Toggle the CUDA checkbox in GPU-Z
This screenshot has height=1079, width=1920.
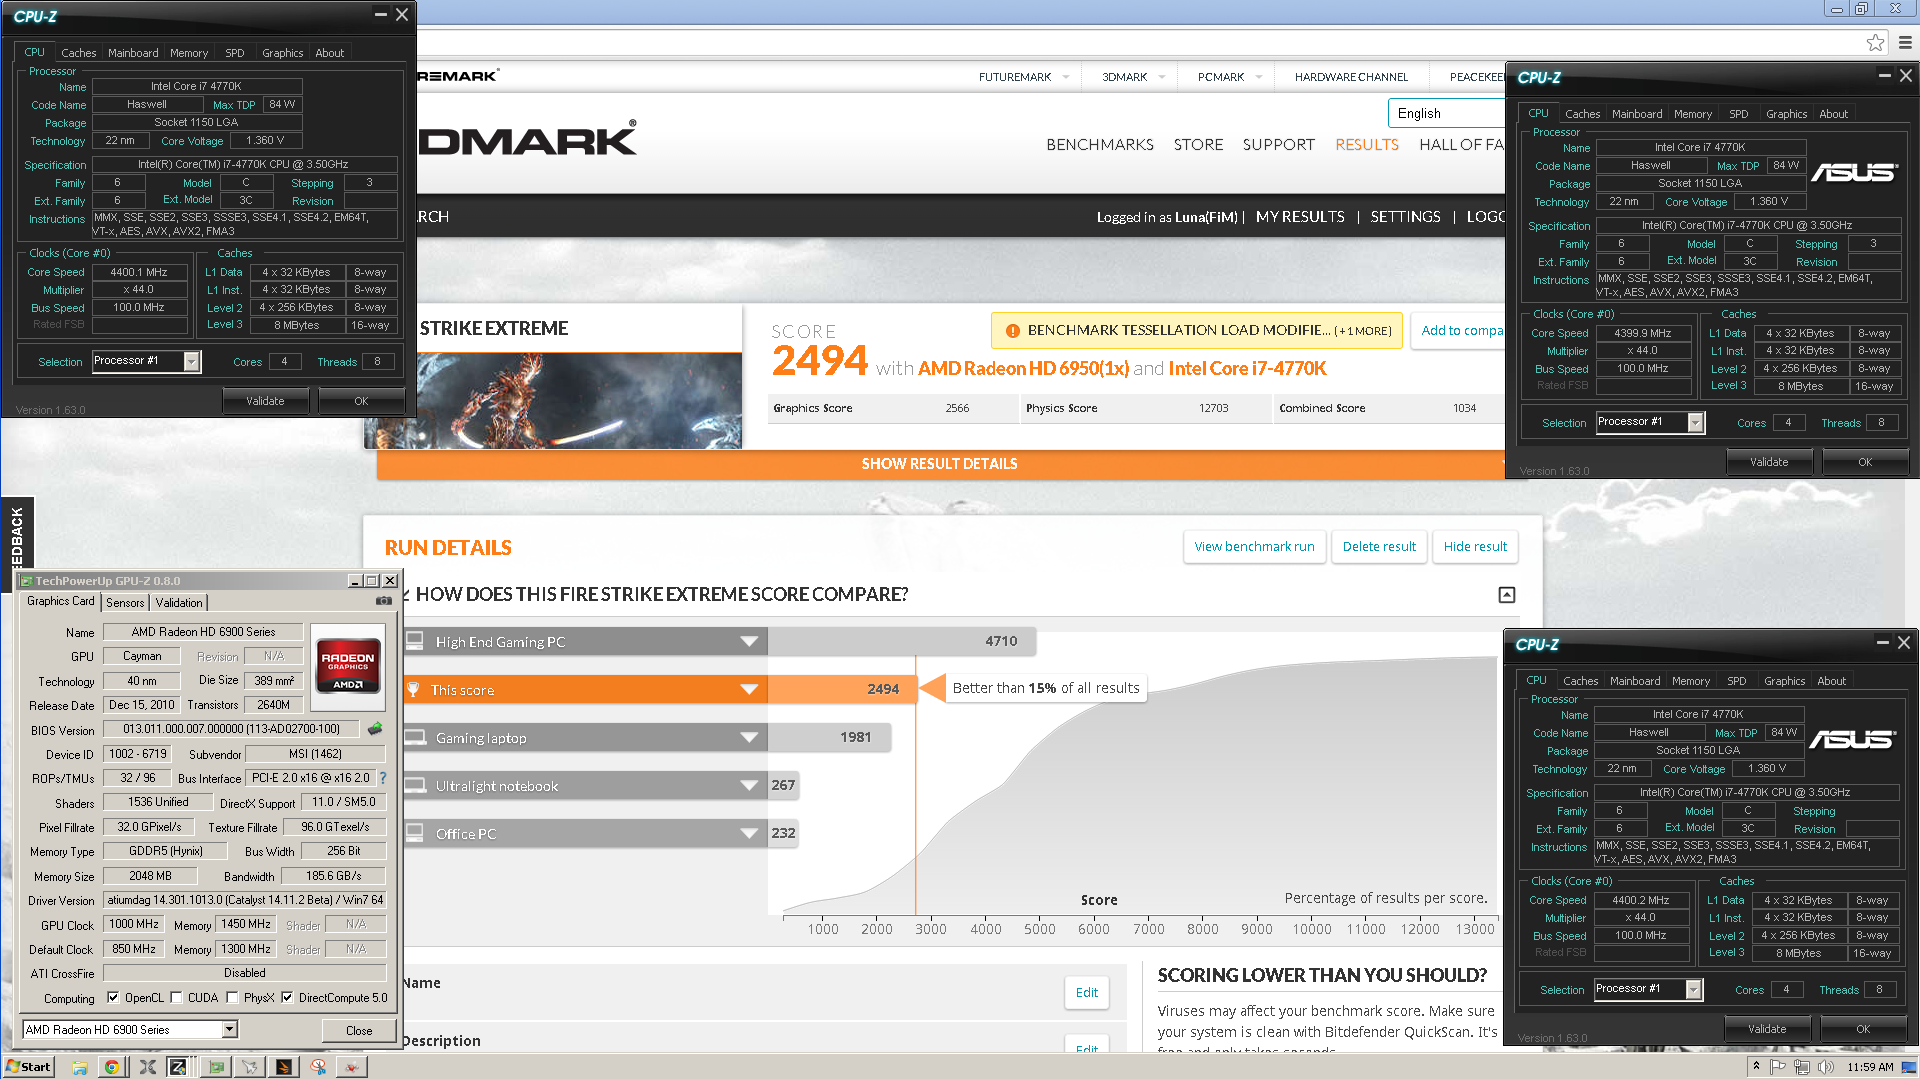pyautogui.click(x=176, y=998)
